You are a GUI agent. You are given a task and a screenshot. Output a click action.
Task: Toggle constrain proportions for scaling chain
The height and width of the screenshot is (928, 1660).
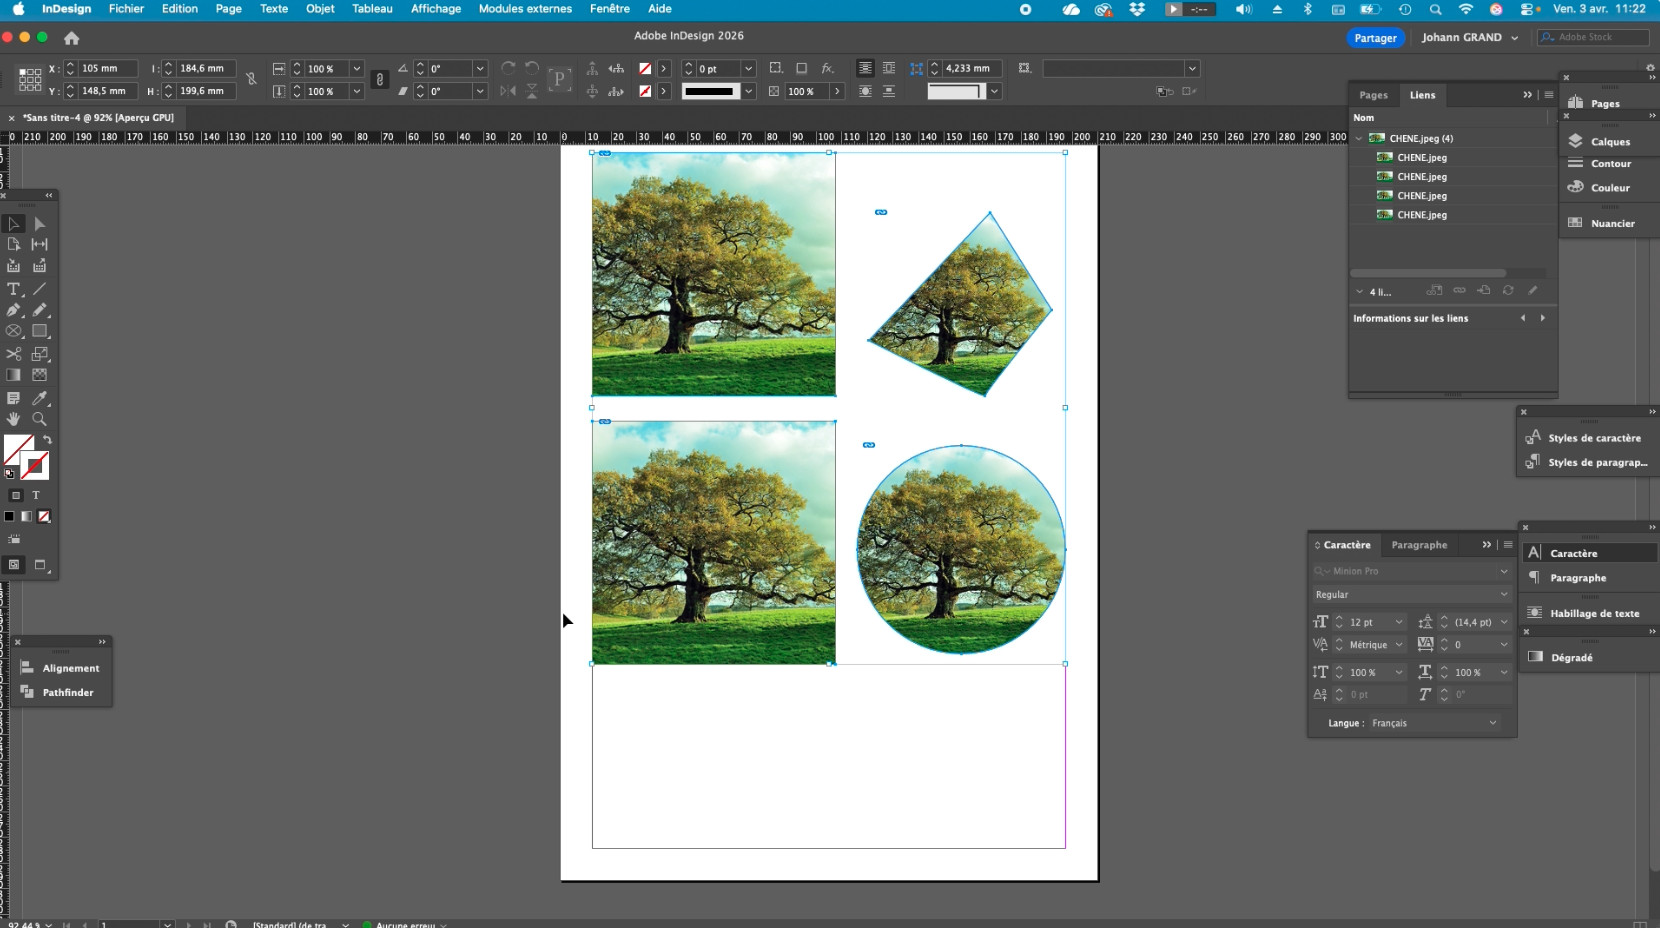(x=380, y=80)
